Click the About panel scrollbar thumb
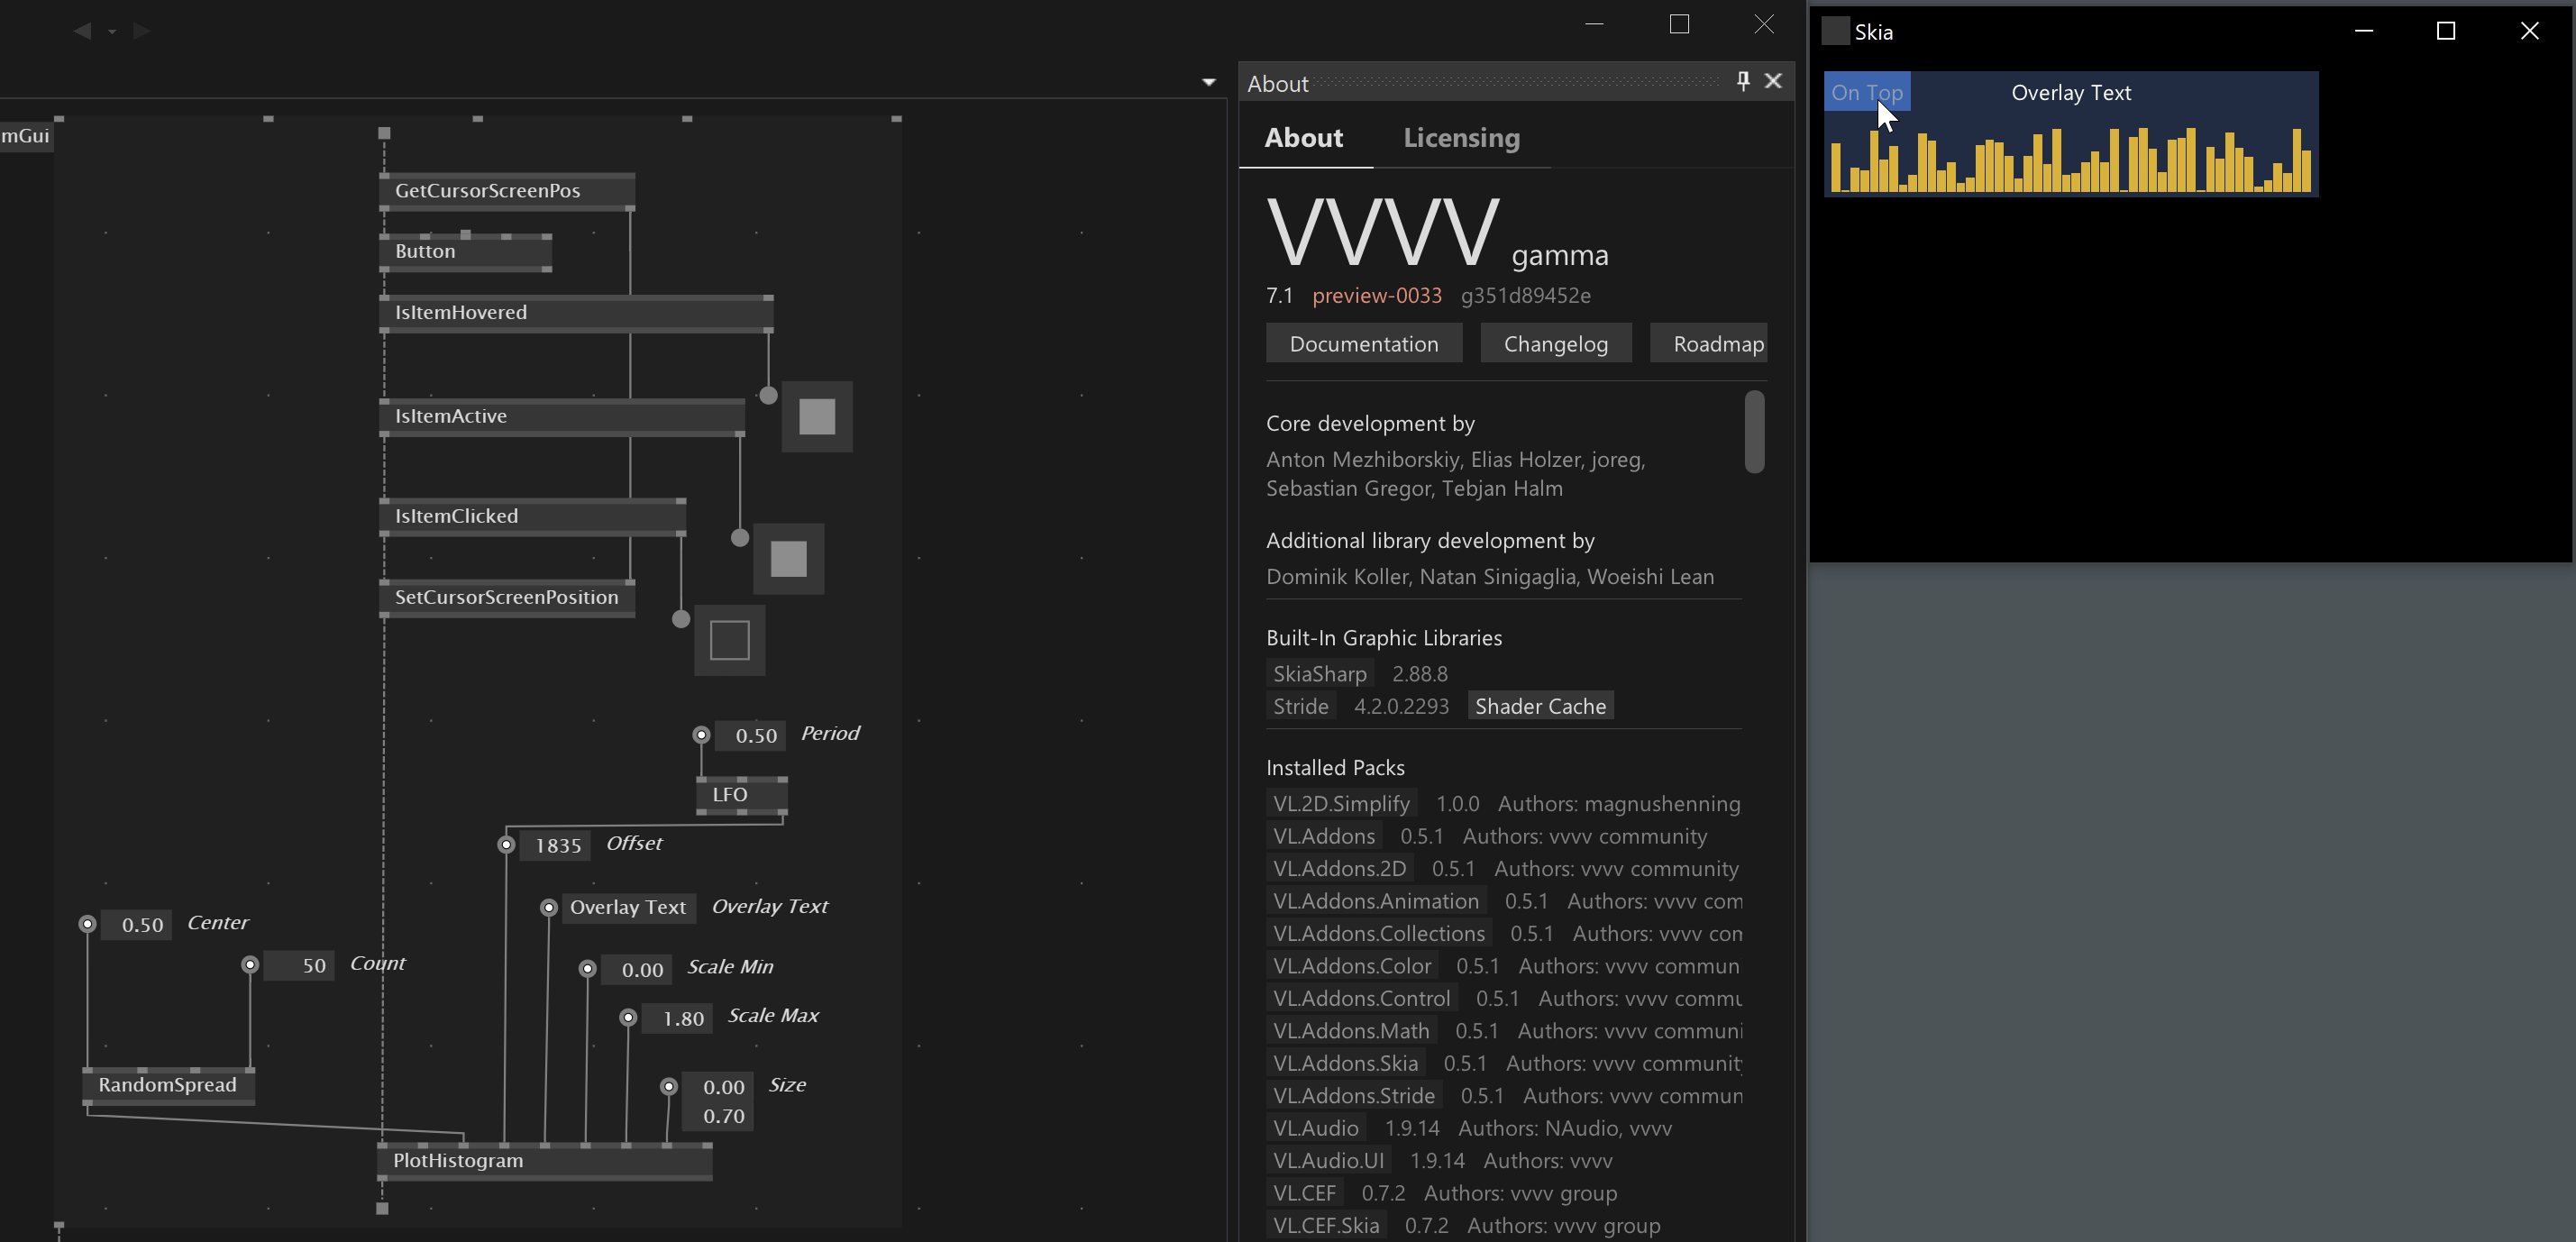The width and height of the screenshot is (2576, 1242). (1754, 431)
